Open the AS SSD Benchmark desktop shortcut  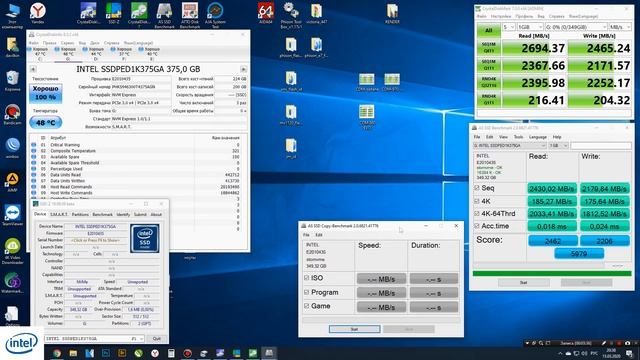pyautogui.click(x=164, y=15)
